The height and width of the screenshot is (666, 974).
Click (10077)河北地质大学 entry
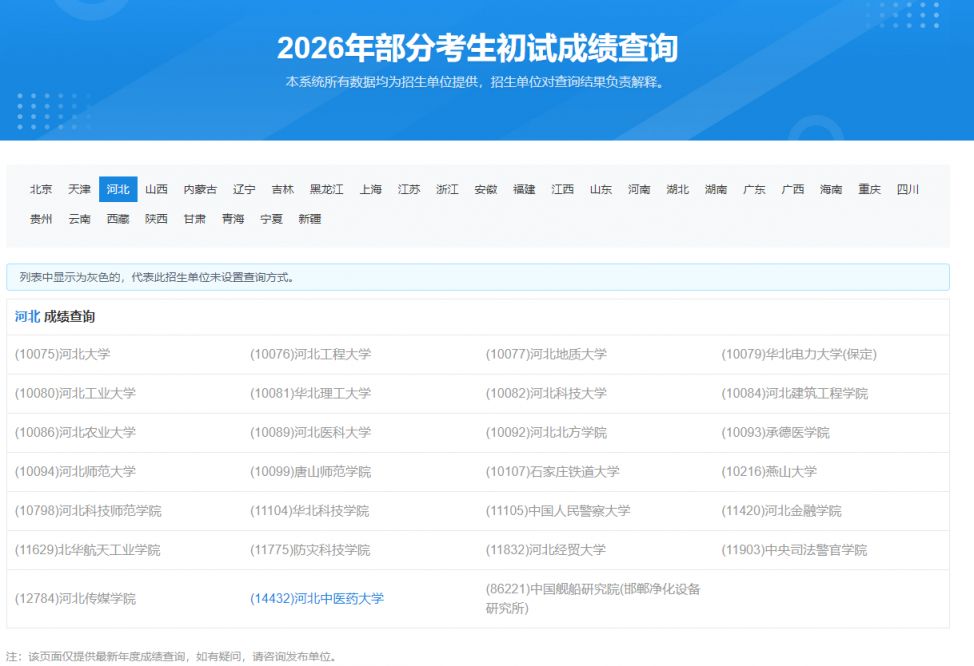tap(547, 355)
